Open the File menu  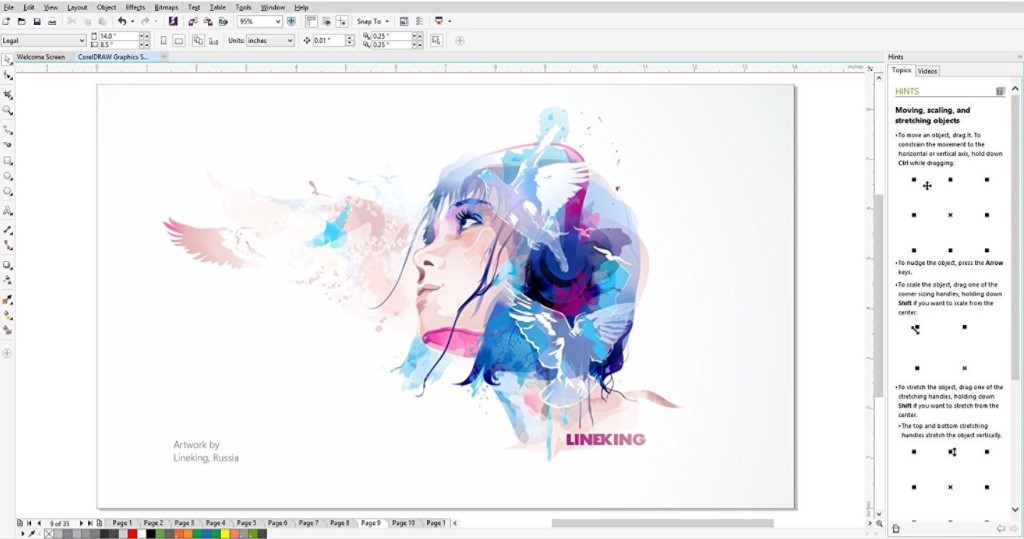pyautogui.click(x=8, y=7)
